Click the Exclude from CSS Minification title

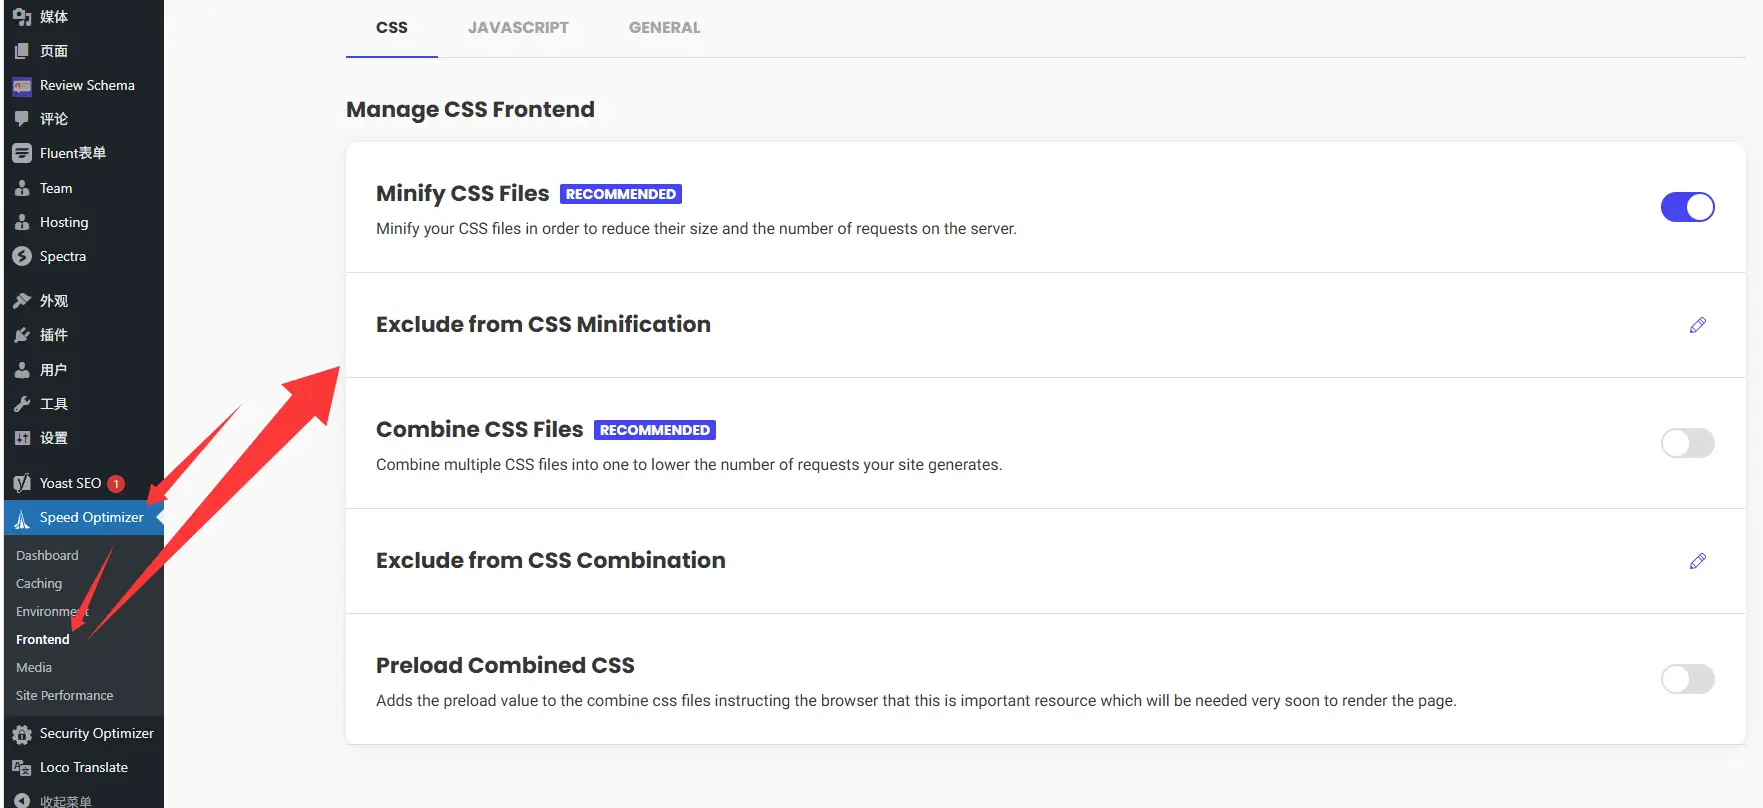(543, 324)
